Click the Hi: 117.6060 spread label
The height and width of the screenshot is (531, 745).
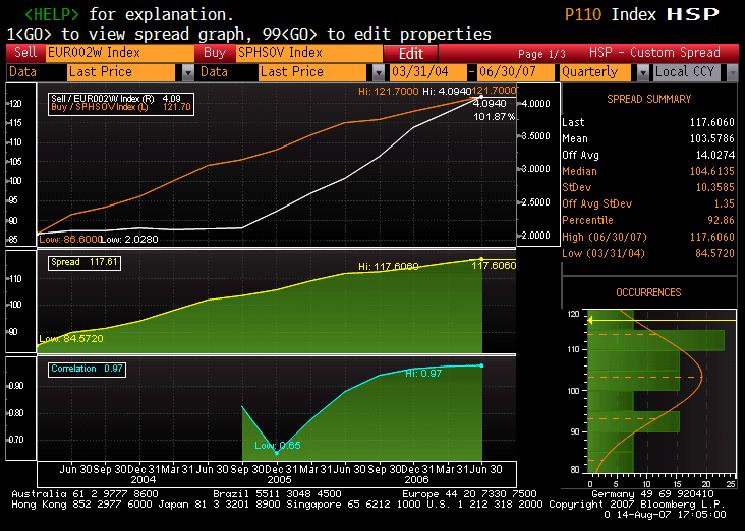click(x=388, y=267)
